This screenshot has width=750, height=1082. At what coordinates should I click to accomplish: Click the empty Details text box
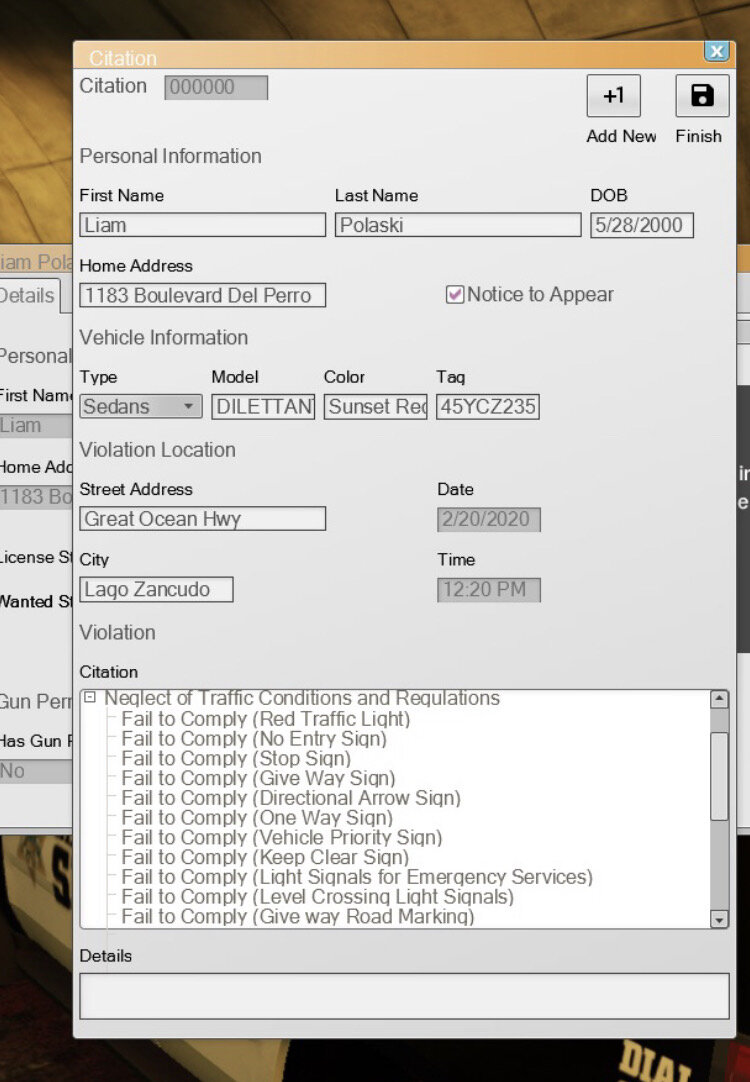pyautogui.click(x=404, y=996)
